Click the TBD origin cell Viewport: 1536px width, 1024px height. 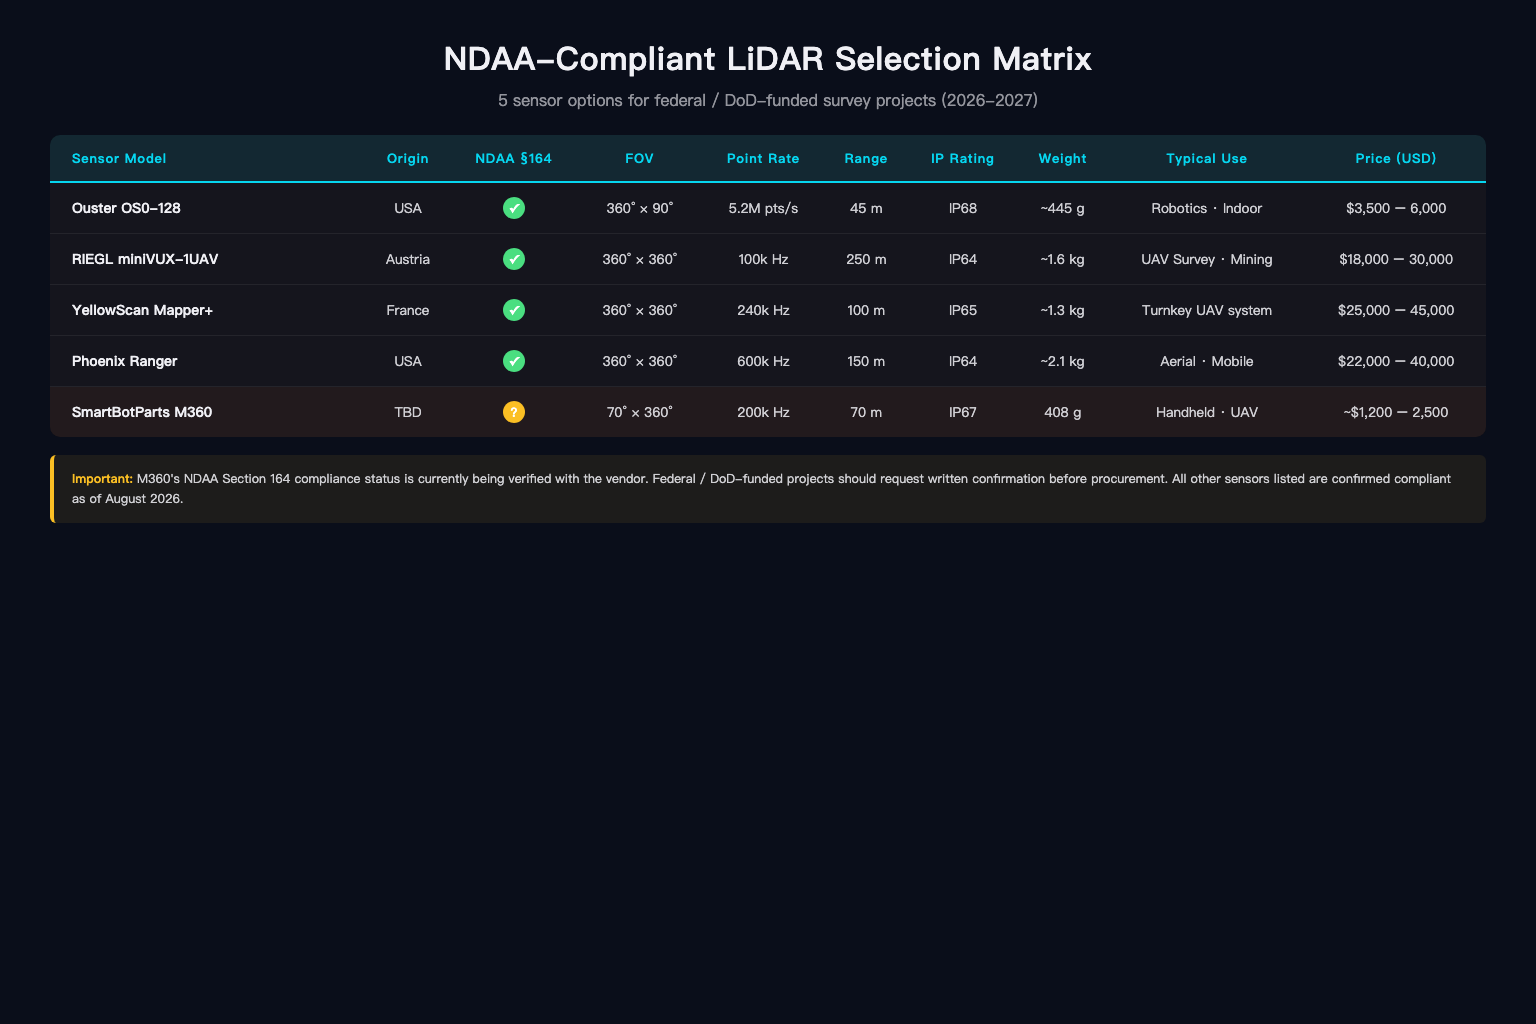pos(408,412)
